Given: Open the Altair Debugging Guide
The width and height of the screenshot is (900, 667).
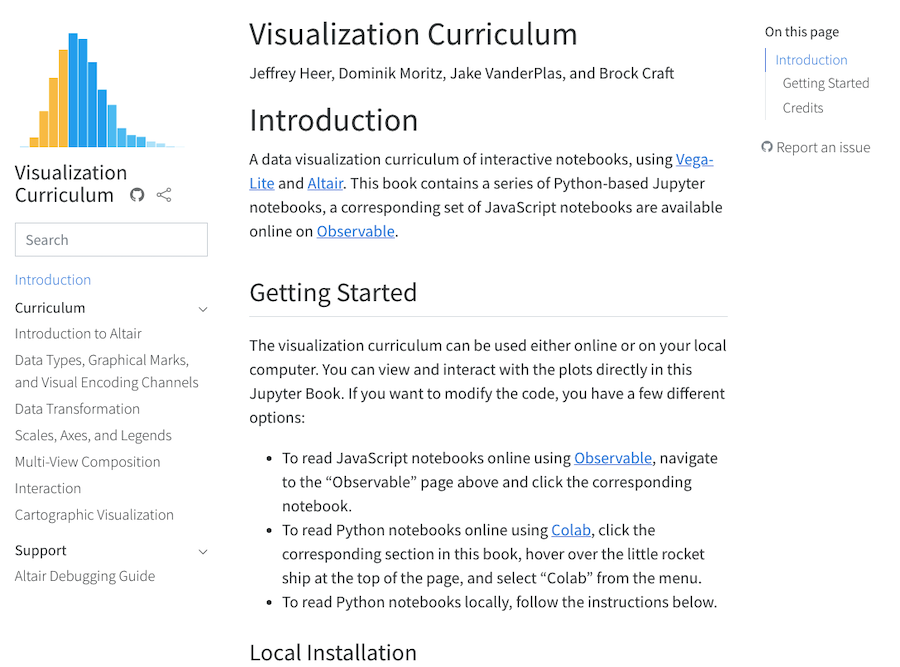Looking at the screenshot, I should pos(85,576).
